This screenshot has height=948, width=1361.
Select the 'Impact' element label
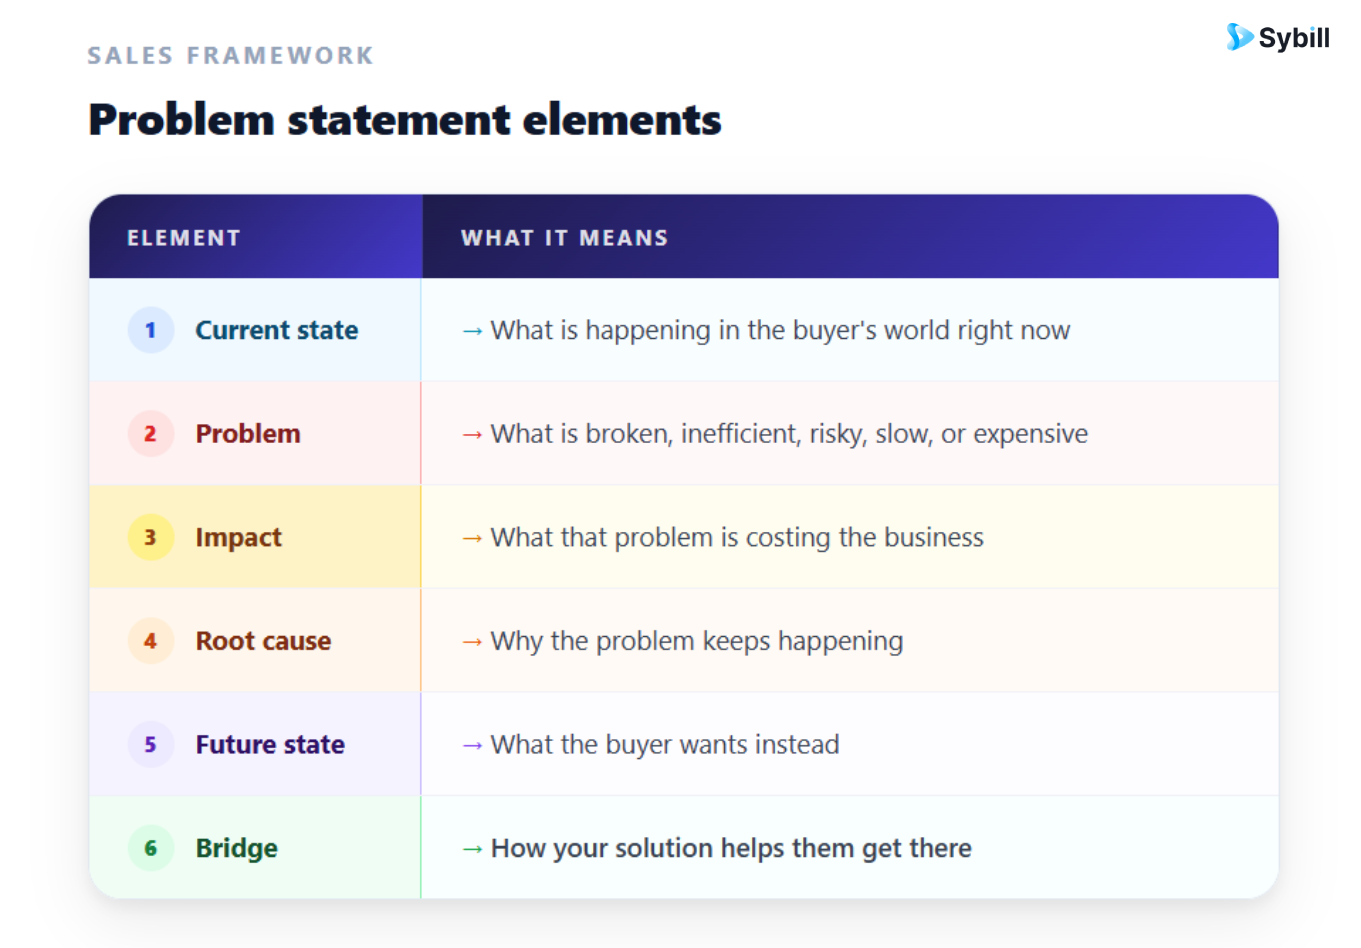click(x=239, y=537)
